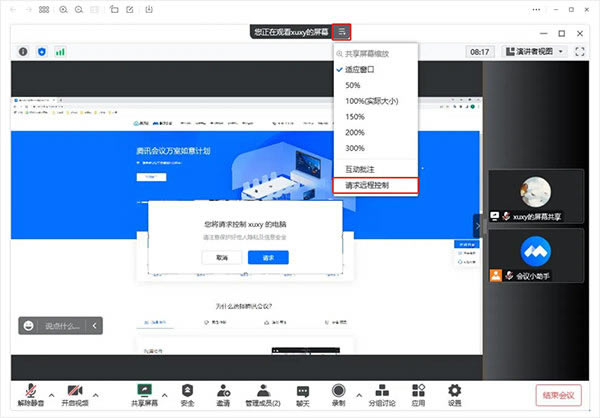600x418 pixels.
Task: Click the red 结束会议 button
Action: click(561, 394)
